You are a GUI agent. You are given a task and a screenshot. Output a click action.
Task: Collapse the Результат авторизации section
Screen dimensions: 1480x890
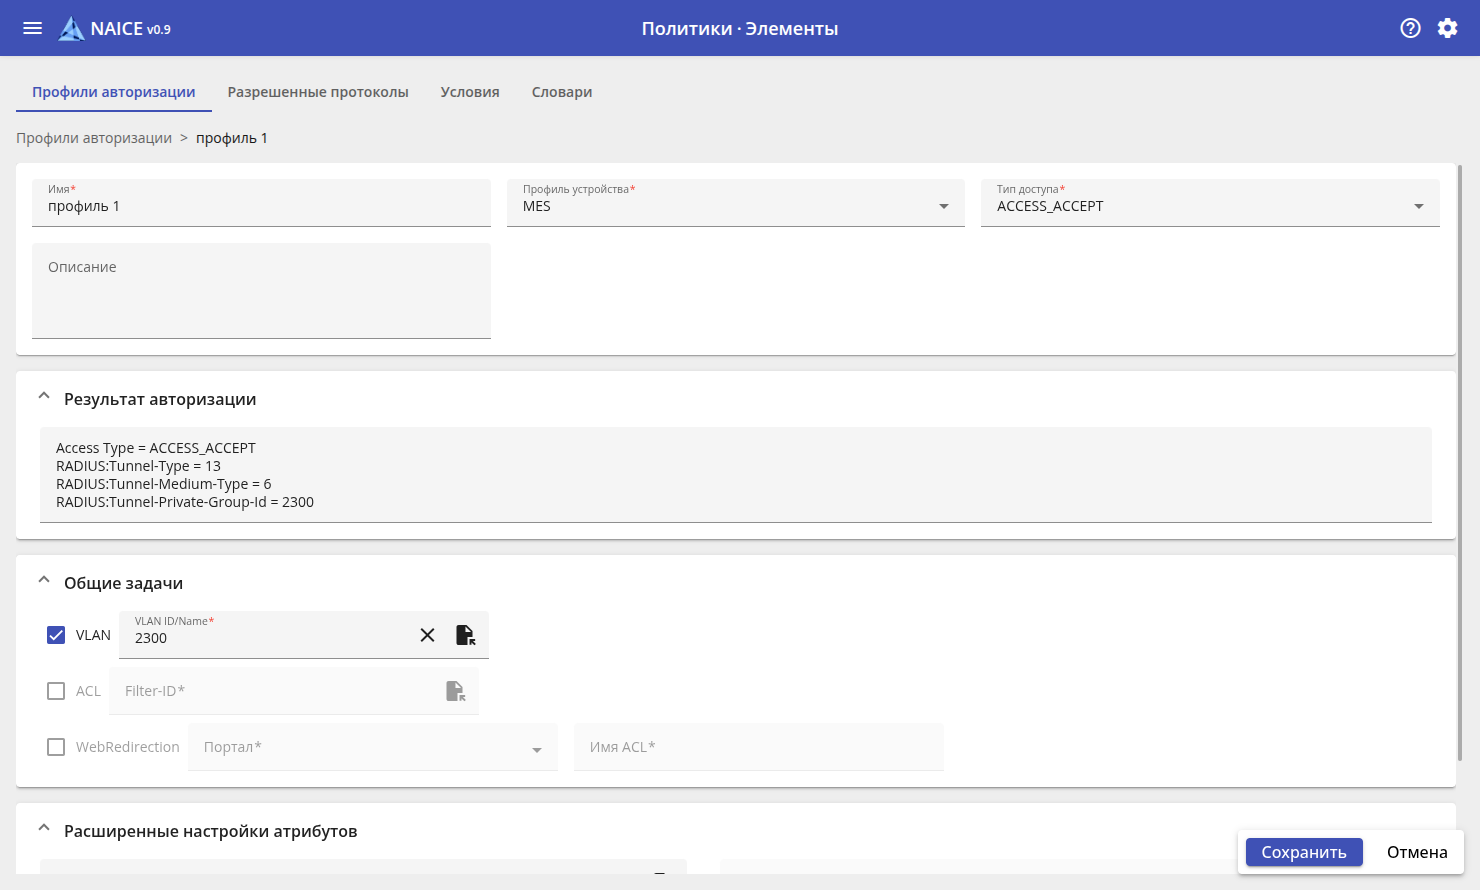point(44,397)
